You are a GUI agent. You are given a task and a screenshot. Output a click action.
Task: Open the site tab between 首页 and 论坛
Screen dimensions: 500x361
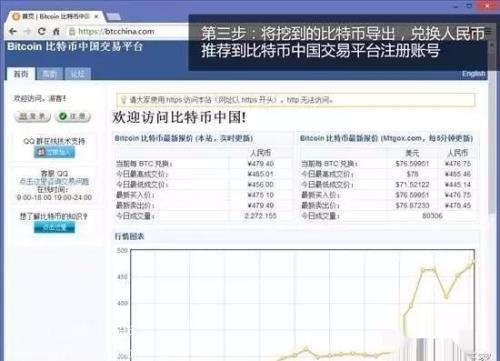[50, 74]
